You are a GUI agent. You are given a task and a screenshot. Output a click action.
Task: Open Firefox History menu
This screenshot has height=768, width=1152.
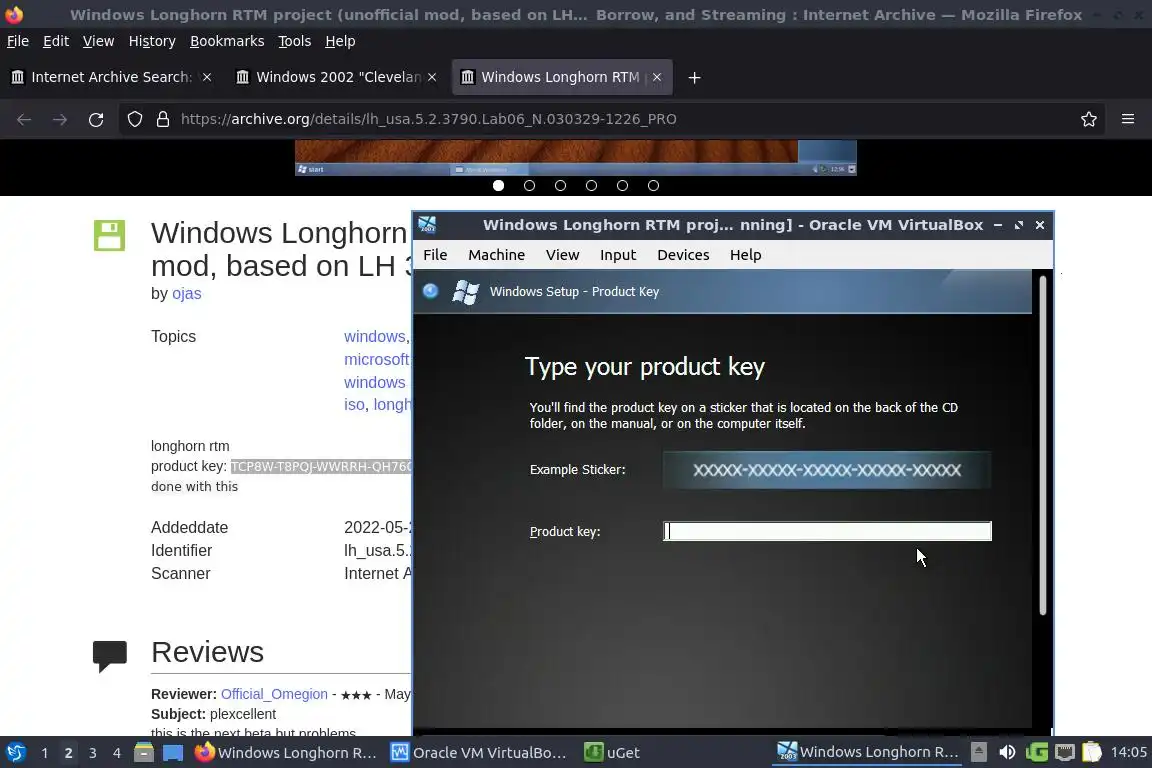coord(152,41)
